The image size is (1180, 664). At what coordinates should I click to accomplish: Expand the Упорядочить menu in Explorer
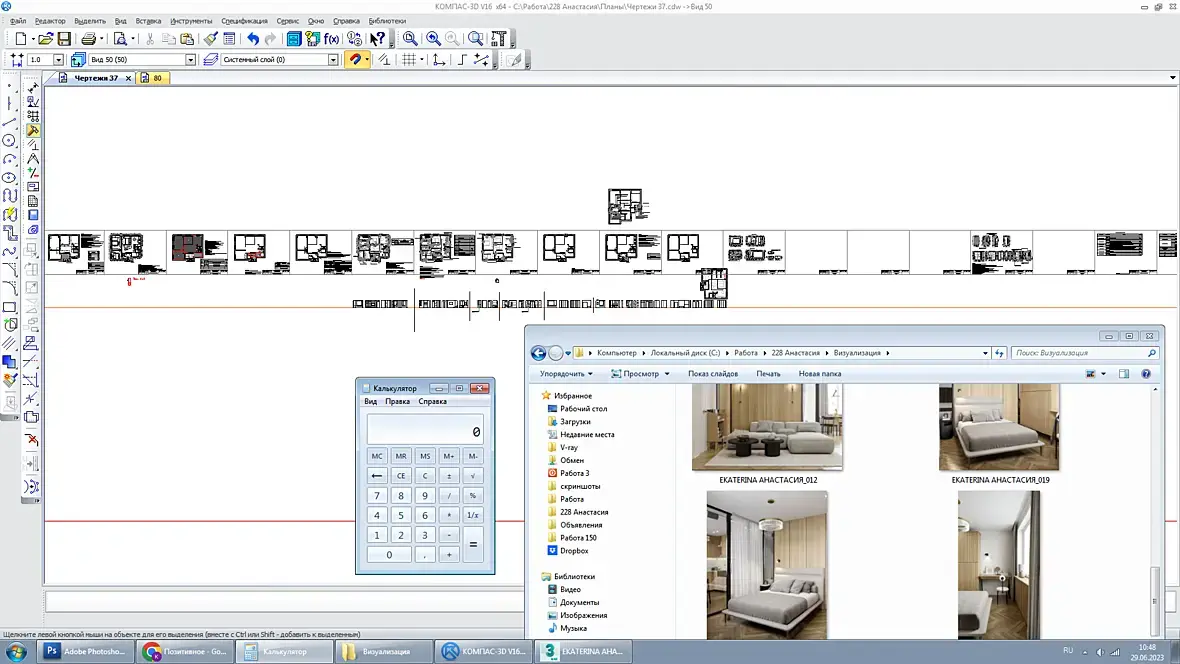566,373
